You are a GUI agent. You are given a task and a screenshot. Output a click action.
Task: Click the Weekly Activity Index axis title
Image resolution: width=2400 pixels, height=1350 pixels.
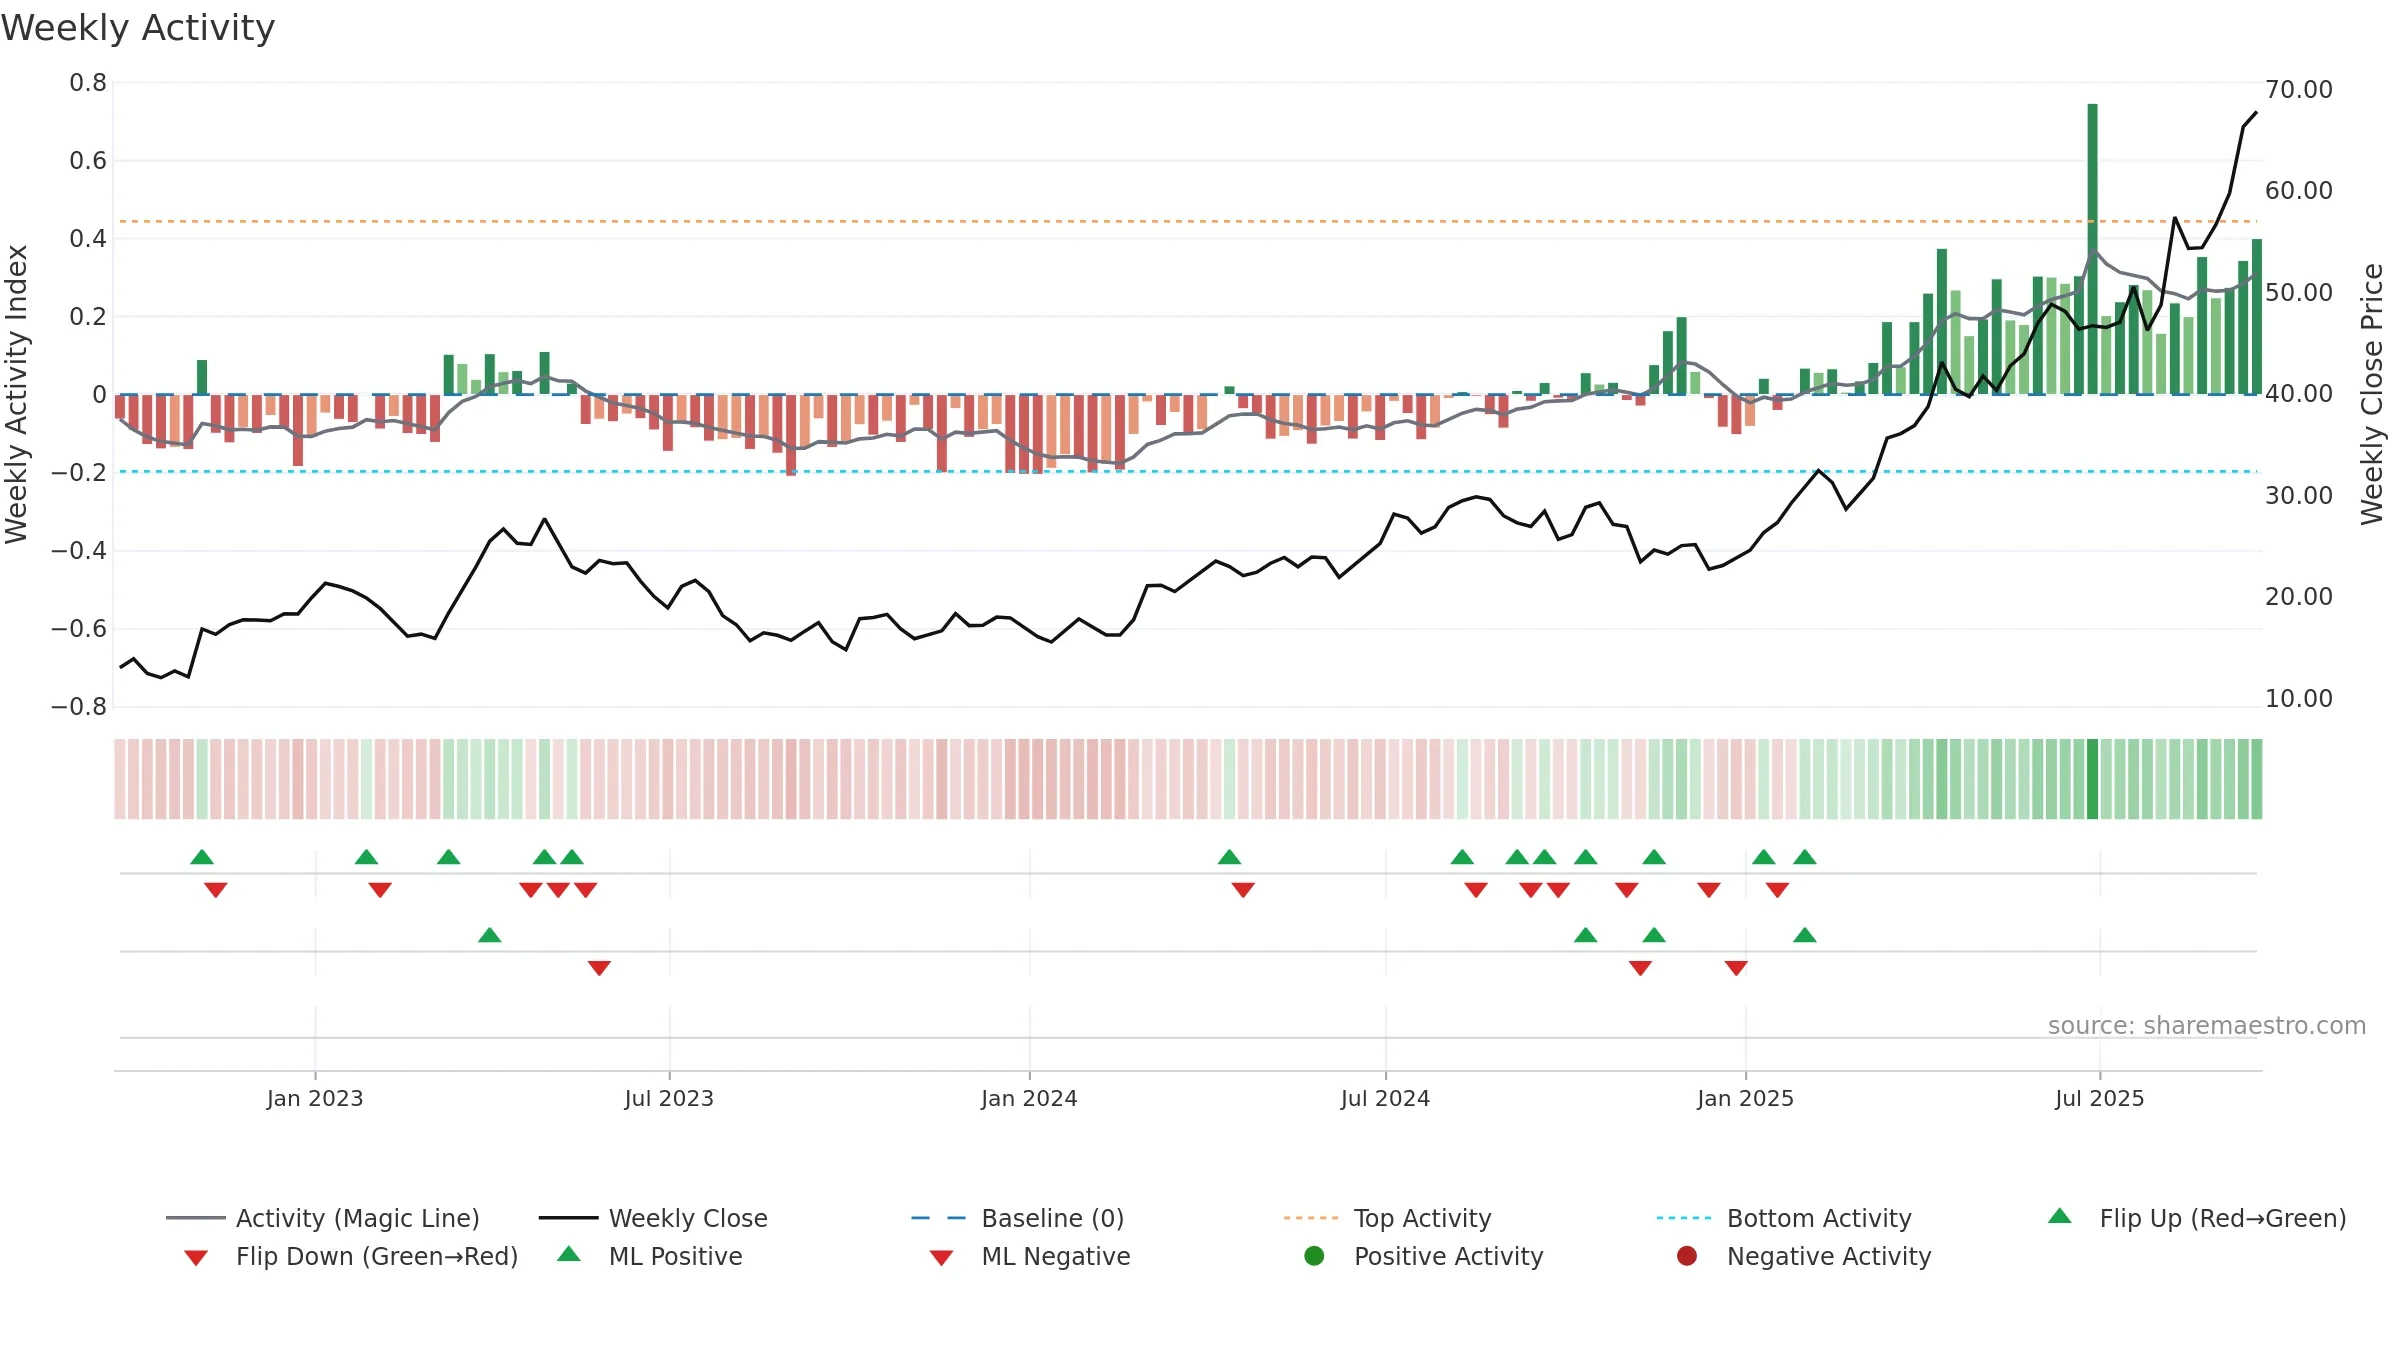coord(17,395)
